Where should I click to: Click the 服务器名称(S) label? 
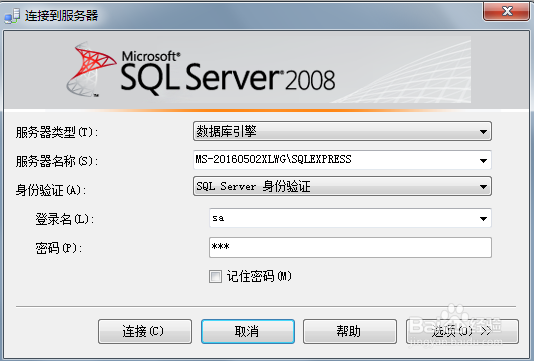(57, 161)
